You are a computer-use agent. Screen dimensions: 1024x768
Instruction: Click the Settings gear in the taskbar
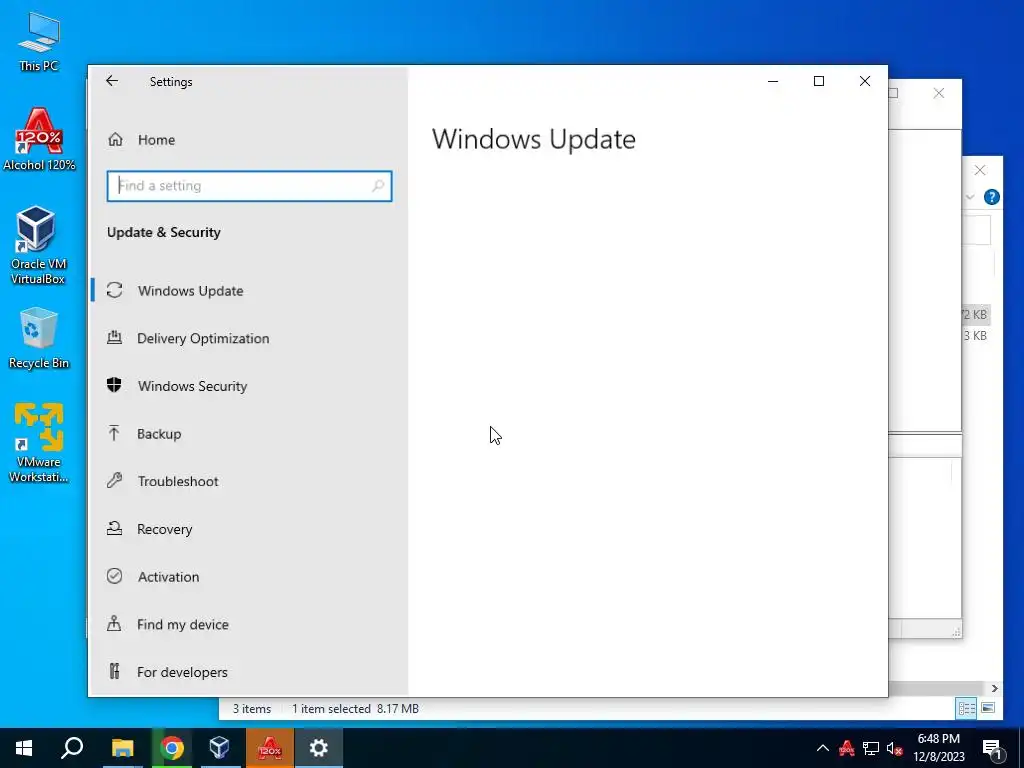point(319,748)
